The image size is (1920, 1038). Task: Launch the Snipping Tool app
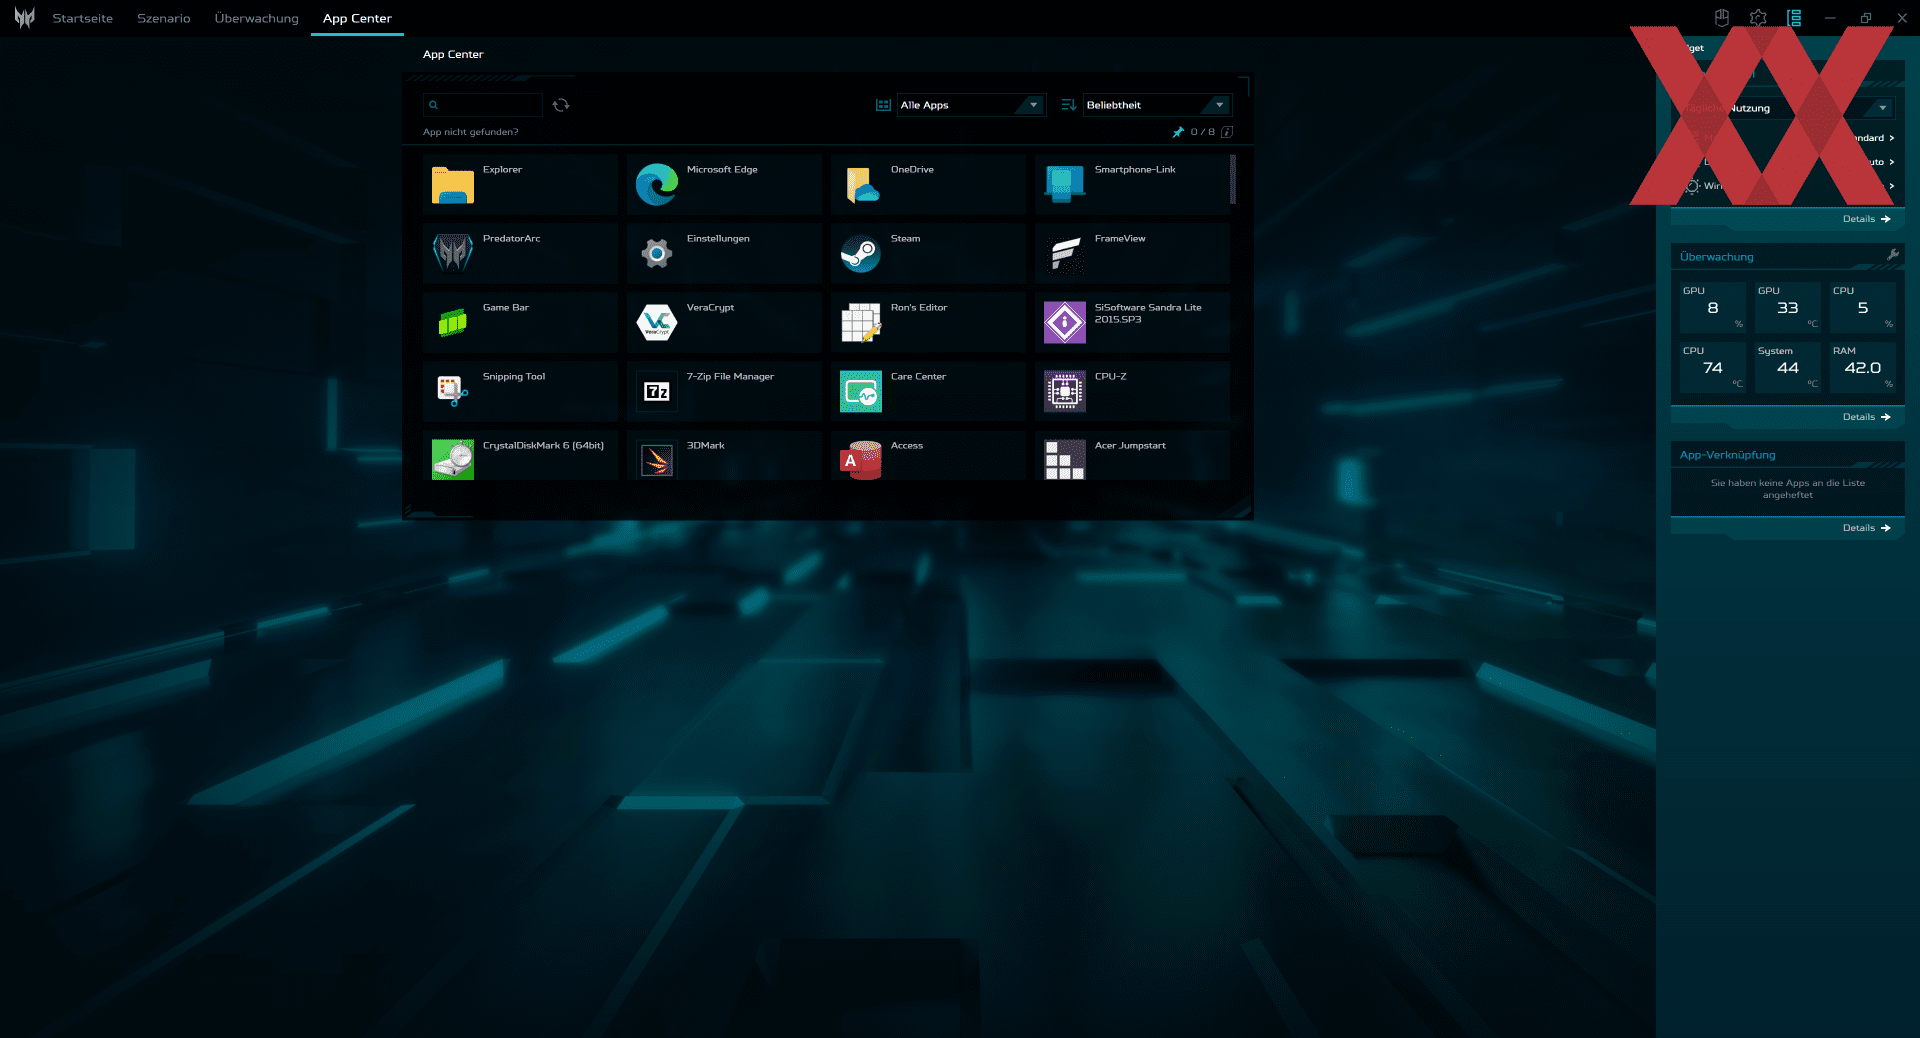(520, 392)
